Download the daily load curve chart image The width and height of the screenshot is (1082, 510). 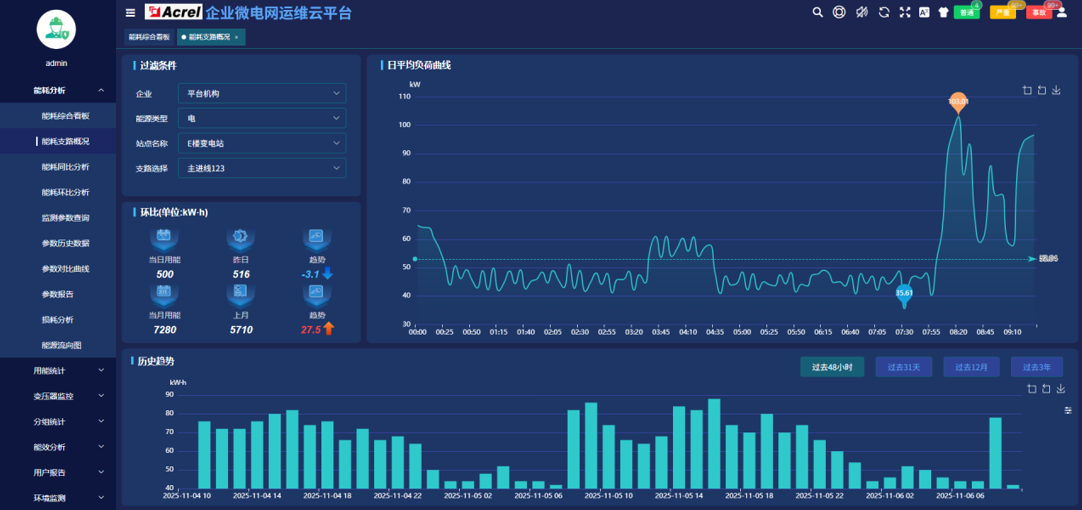click(1056, 90)
